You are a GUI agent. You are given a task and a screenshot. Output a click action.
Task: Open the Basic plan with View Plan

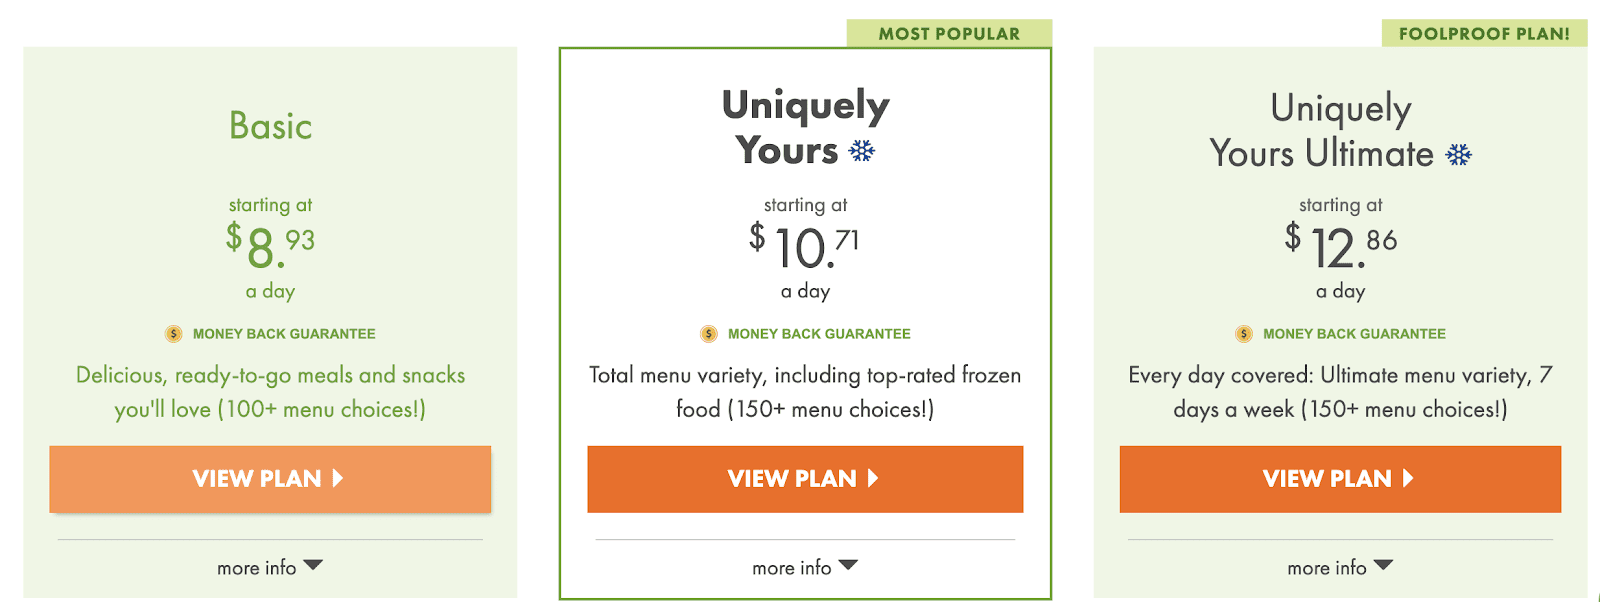[x=270, y=479]
